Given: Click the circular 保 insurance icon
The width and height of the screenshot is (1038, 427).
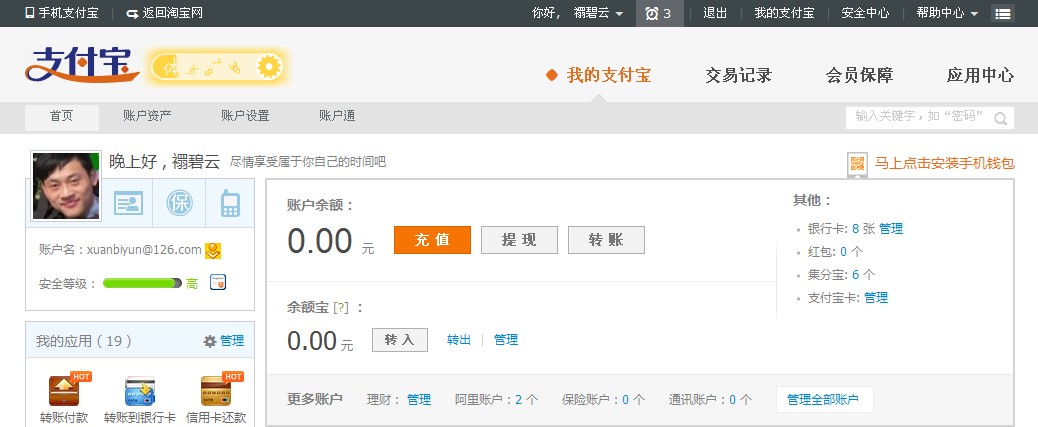Looking at the screenshot, I should (180, 204).
